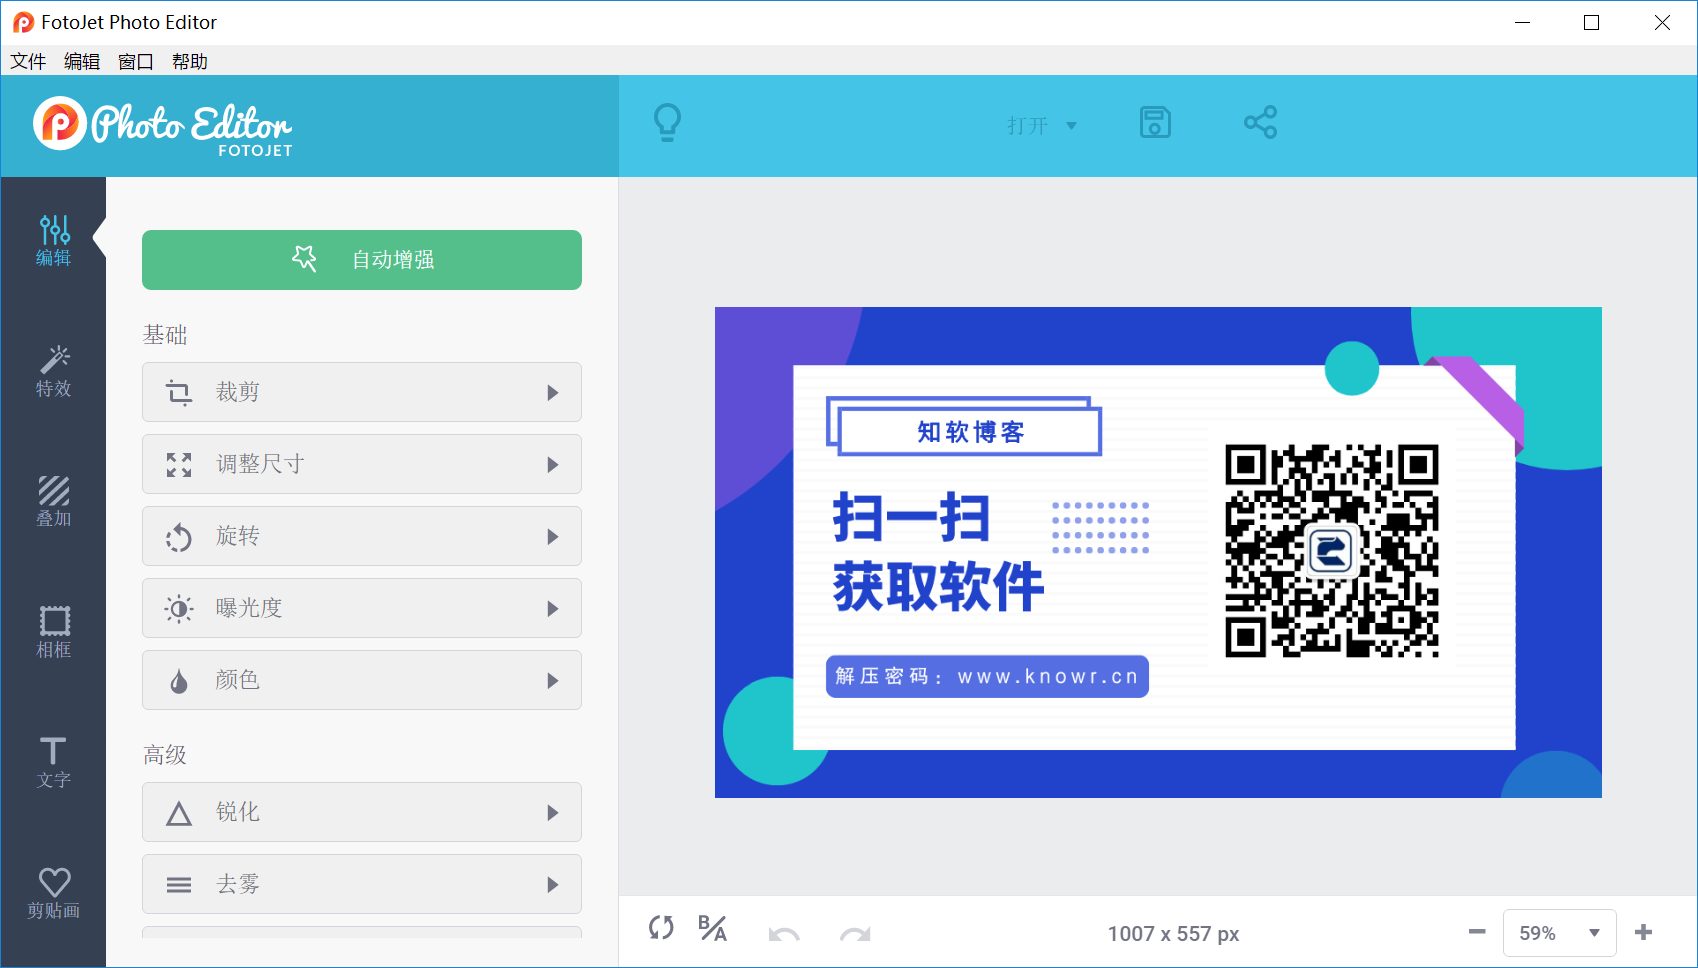Open the 59% zoom level dropdown

pos(1560,933)
